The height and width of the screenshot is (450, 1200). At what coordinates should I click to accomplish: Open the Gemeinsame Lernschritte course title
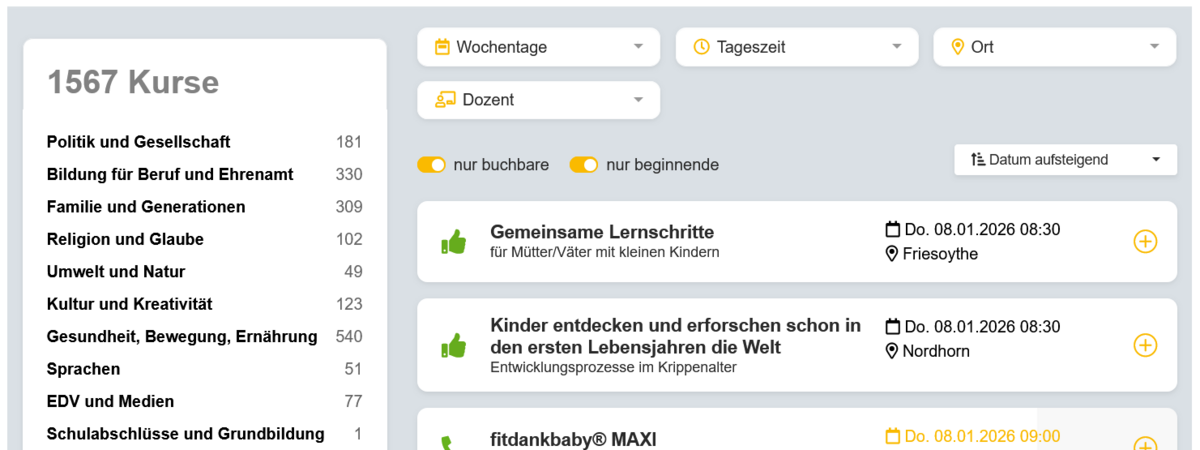(x=602, y=231)
